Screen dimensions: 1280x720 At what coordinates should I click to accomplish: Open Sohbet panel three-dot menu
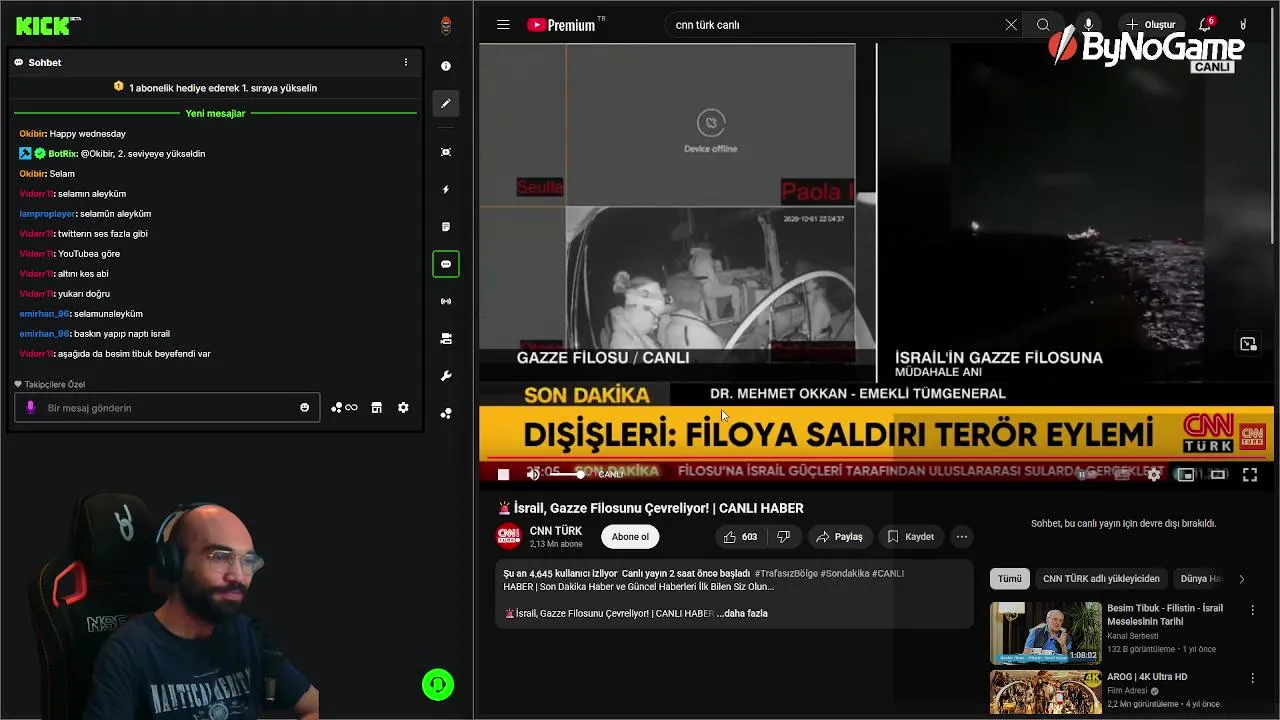(x=405, y=62)
